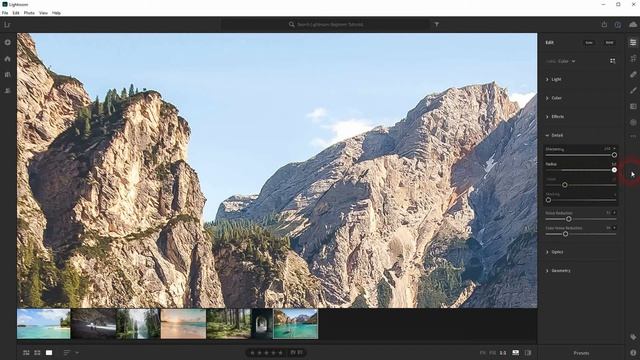Click the cloud sync status icon
Image resolution: width=640 pixels, height=360 pixels.
click(x=633, y=24)
